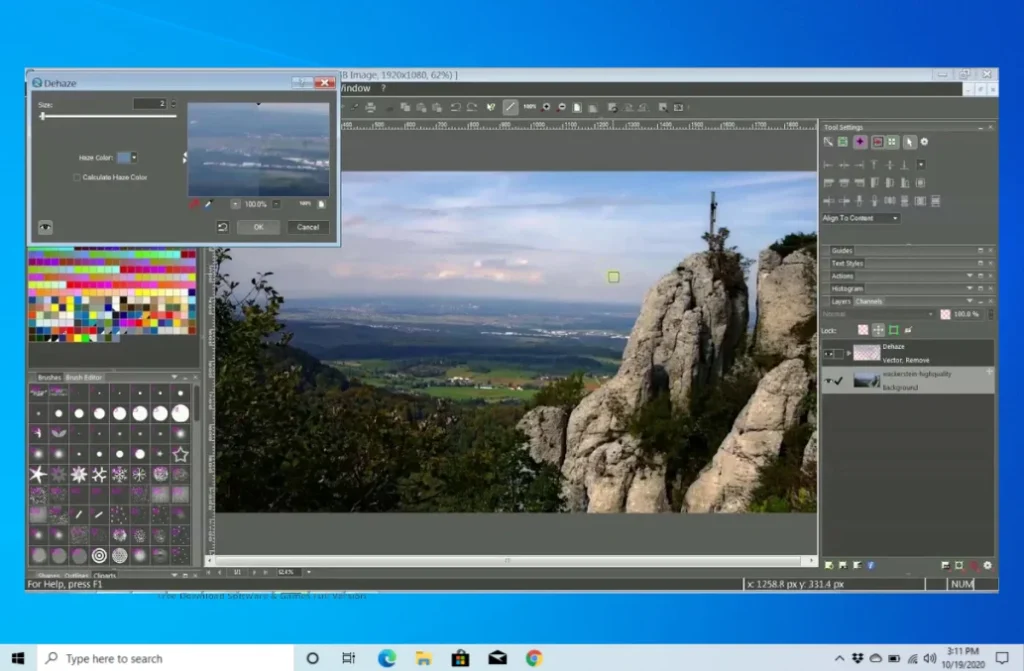Enable the Calculate Haze Color checkbox

coord(76,177)
